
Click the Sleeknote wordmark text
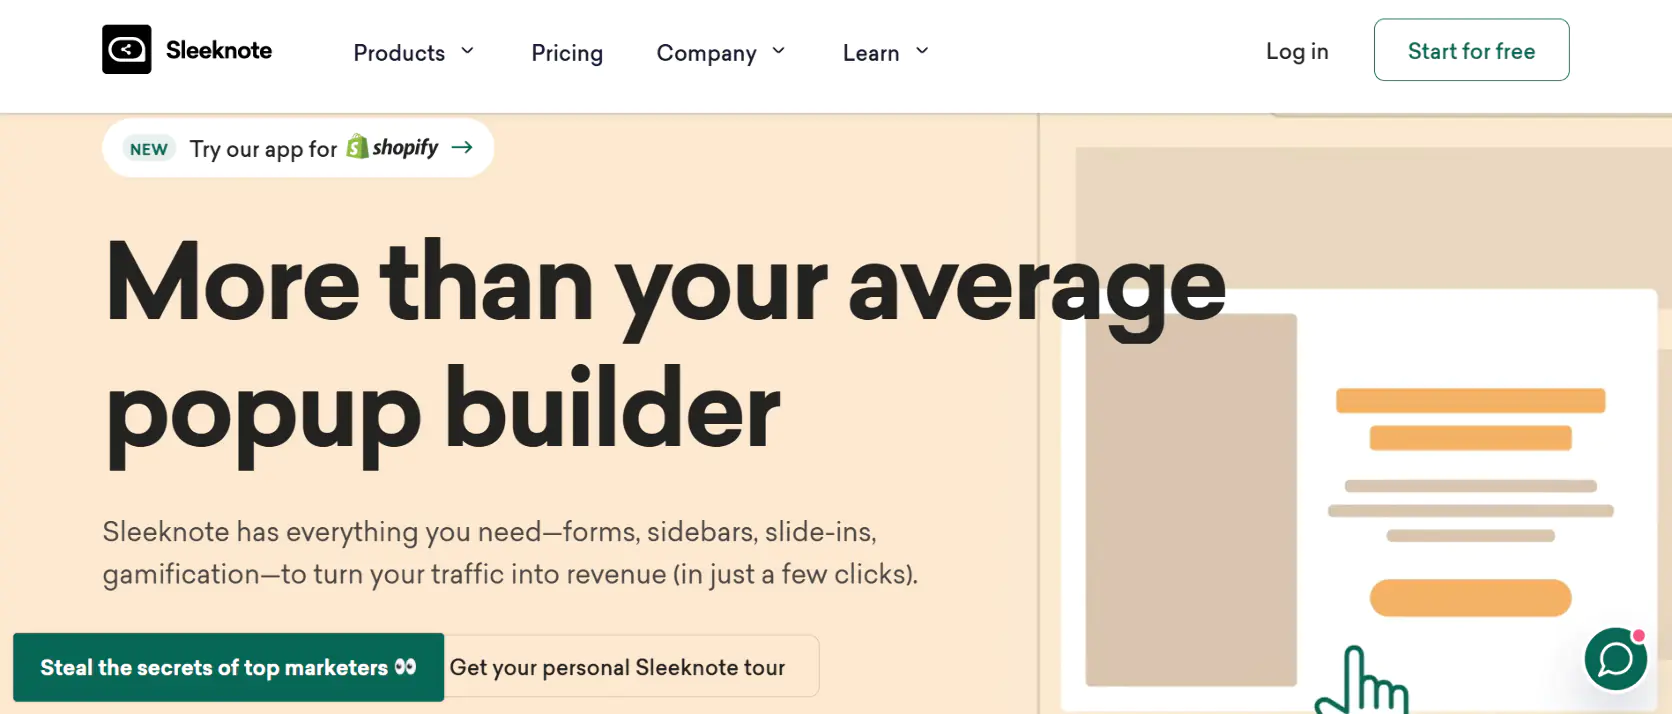click(219, 51)
